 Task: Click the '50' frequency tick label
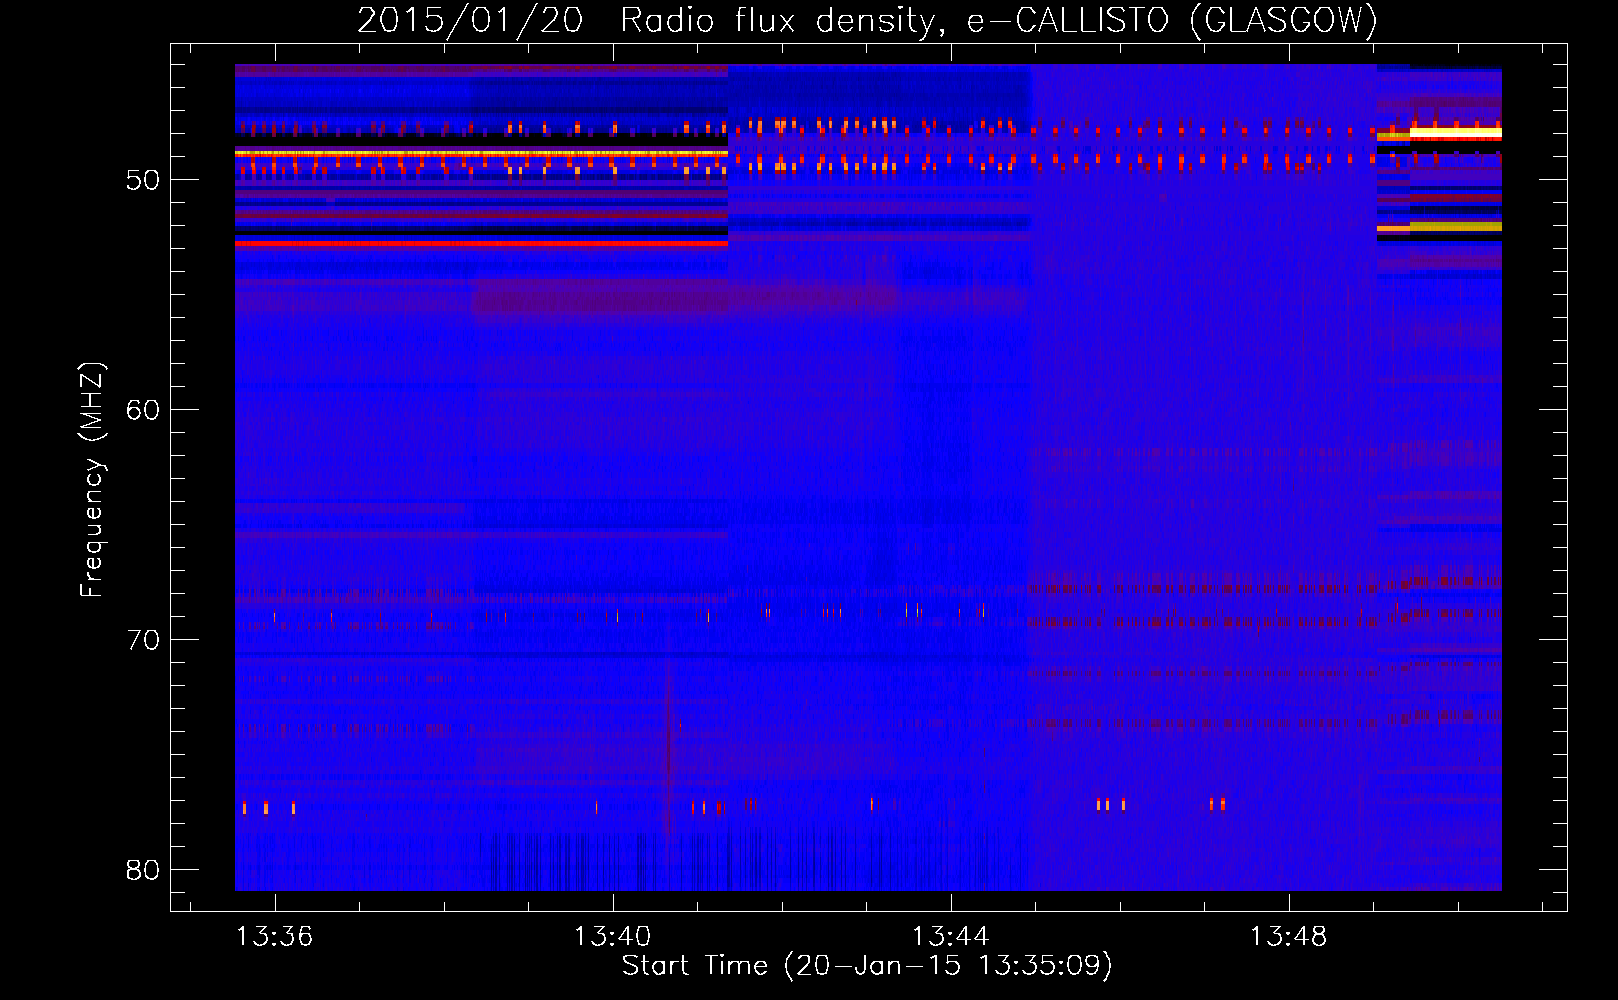(x=143, y=181)
